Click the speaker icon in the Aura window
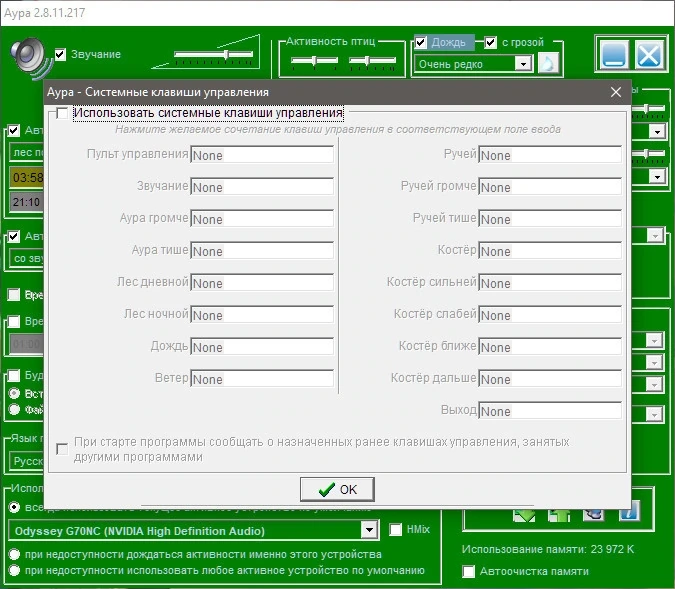Screen dimensions: 675x589 [31, 58]
